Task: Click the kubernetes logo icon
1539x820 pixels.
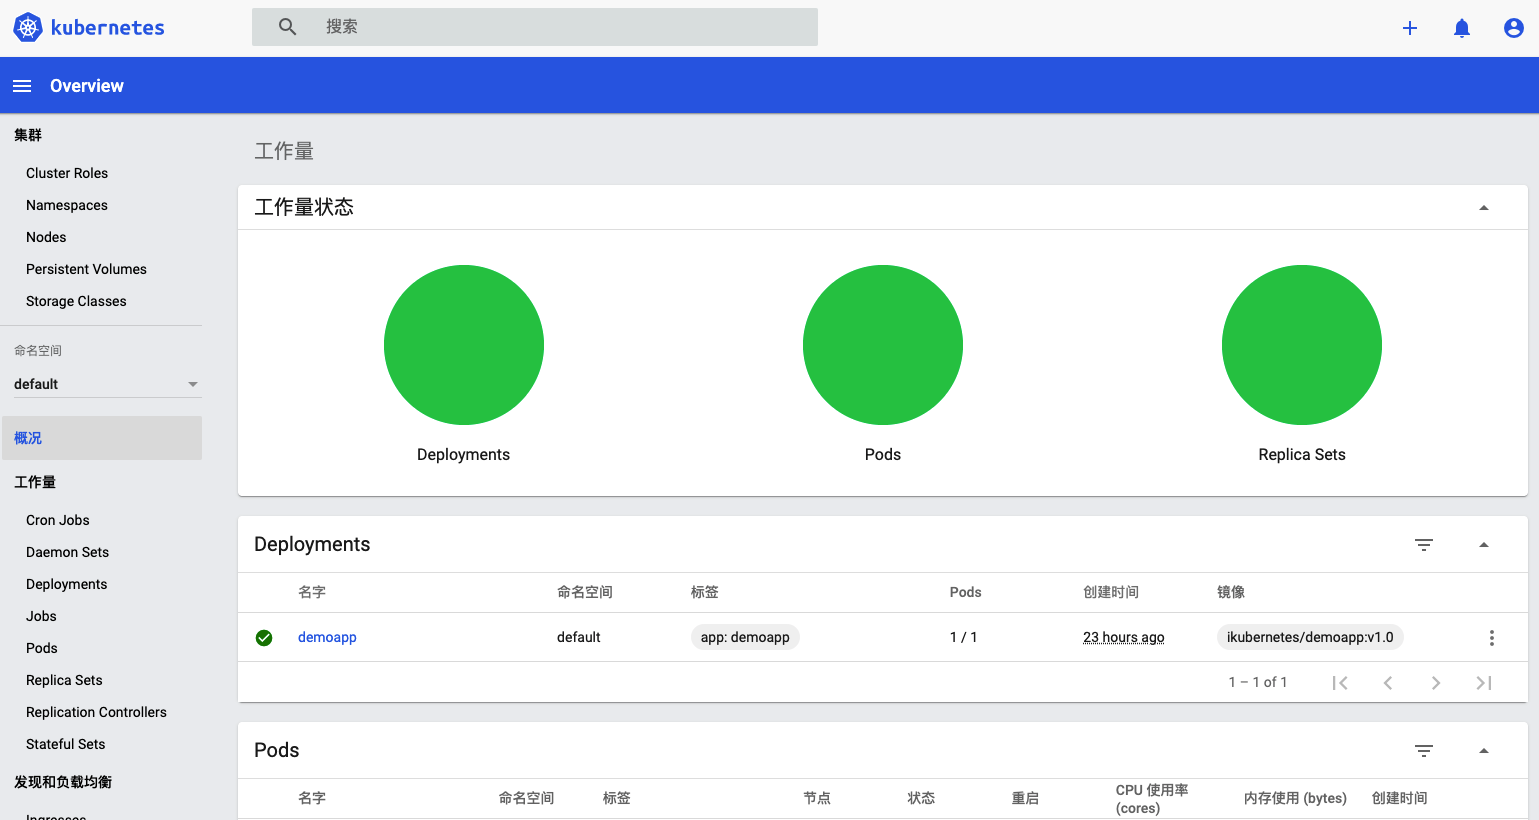Action: tap(27, 27)
